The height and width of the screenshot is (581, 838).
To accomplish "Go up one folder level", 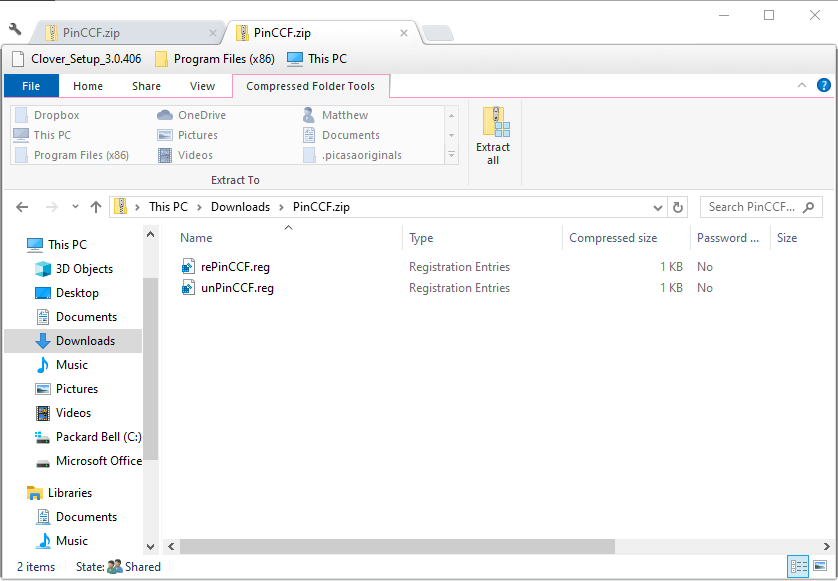I will coord(96,207).
